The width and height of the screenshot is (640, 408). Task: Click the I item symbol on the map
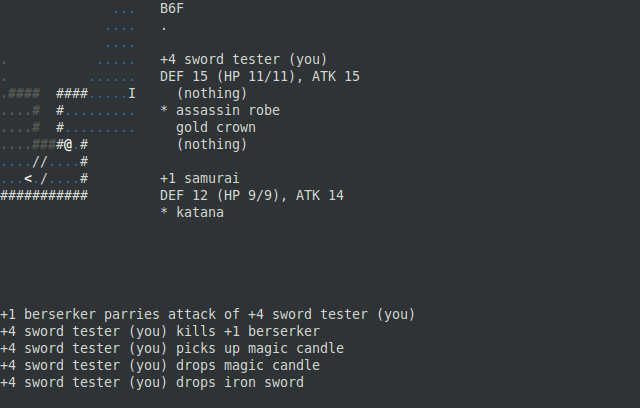pos(132,93)
